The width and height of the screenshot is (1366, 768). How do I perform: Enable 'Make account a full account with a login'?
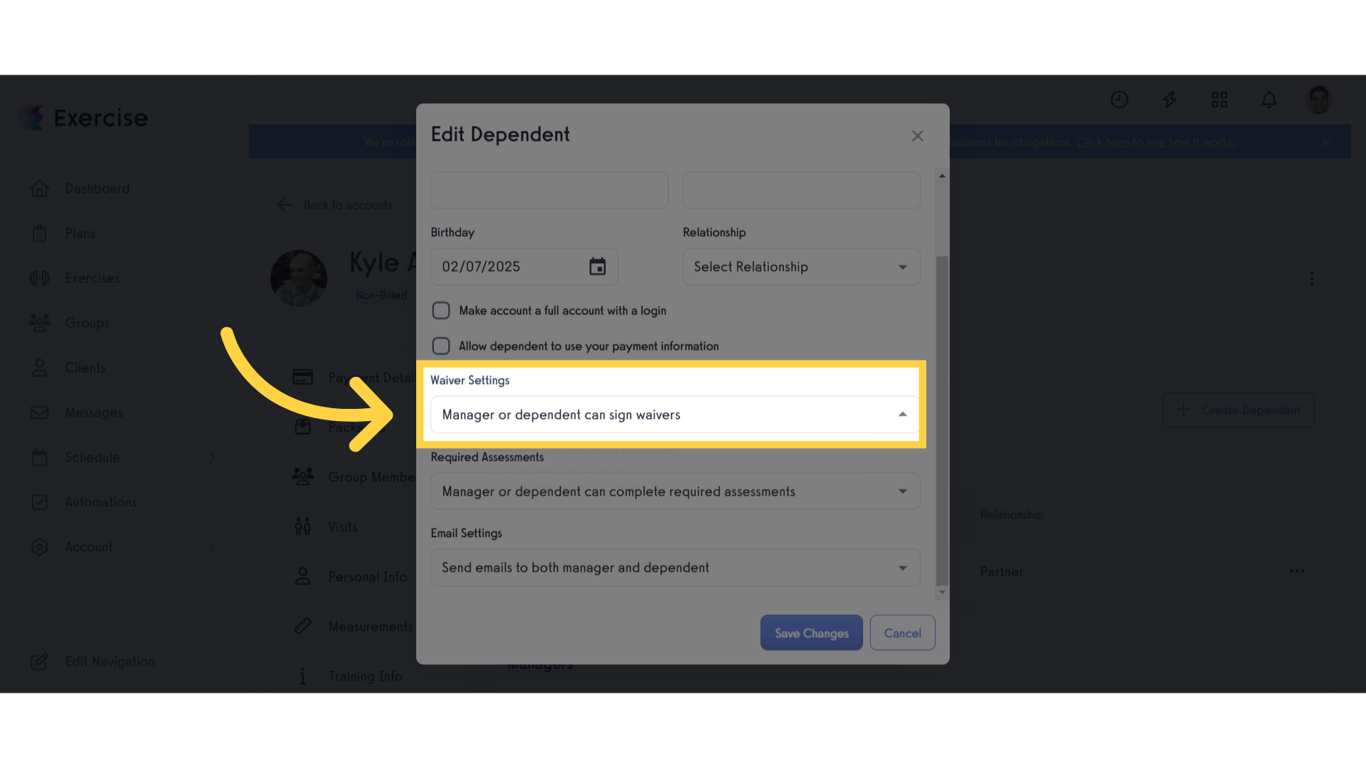tap(441, 310)
